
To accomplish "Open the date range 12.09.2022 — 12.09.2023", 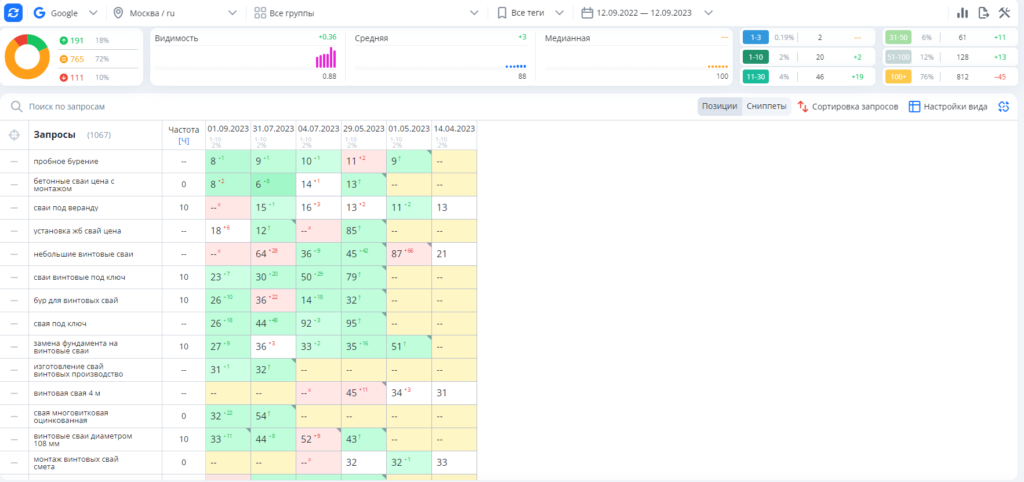I will pos(647,13).
